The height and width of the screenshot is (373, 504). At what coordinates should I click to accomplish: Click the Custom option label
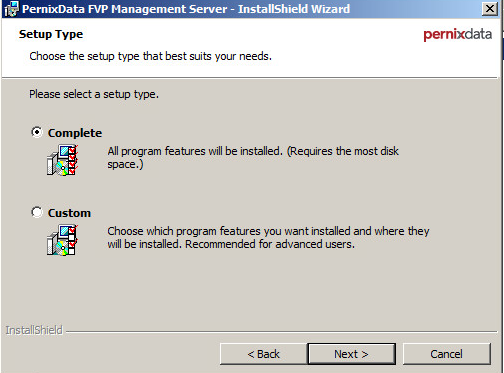click(69, 213)
